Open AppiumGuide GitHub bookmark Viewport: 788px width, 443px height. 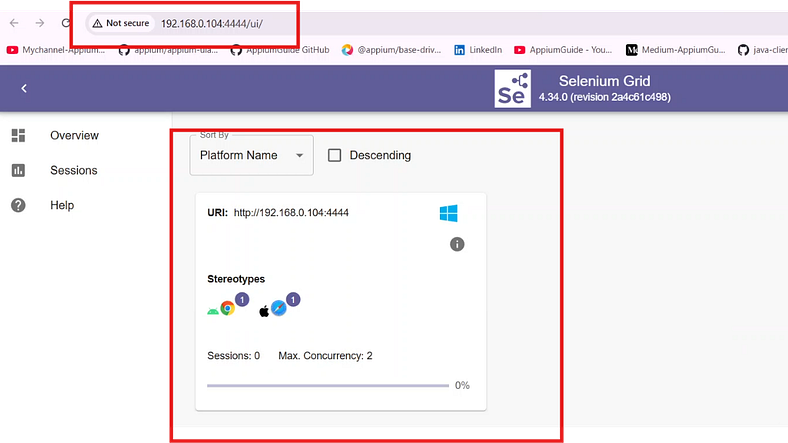pos(280,50)
